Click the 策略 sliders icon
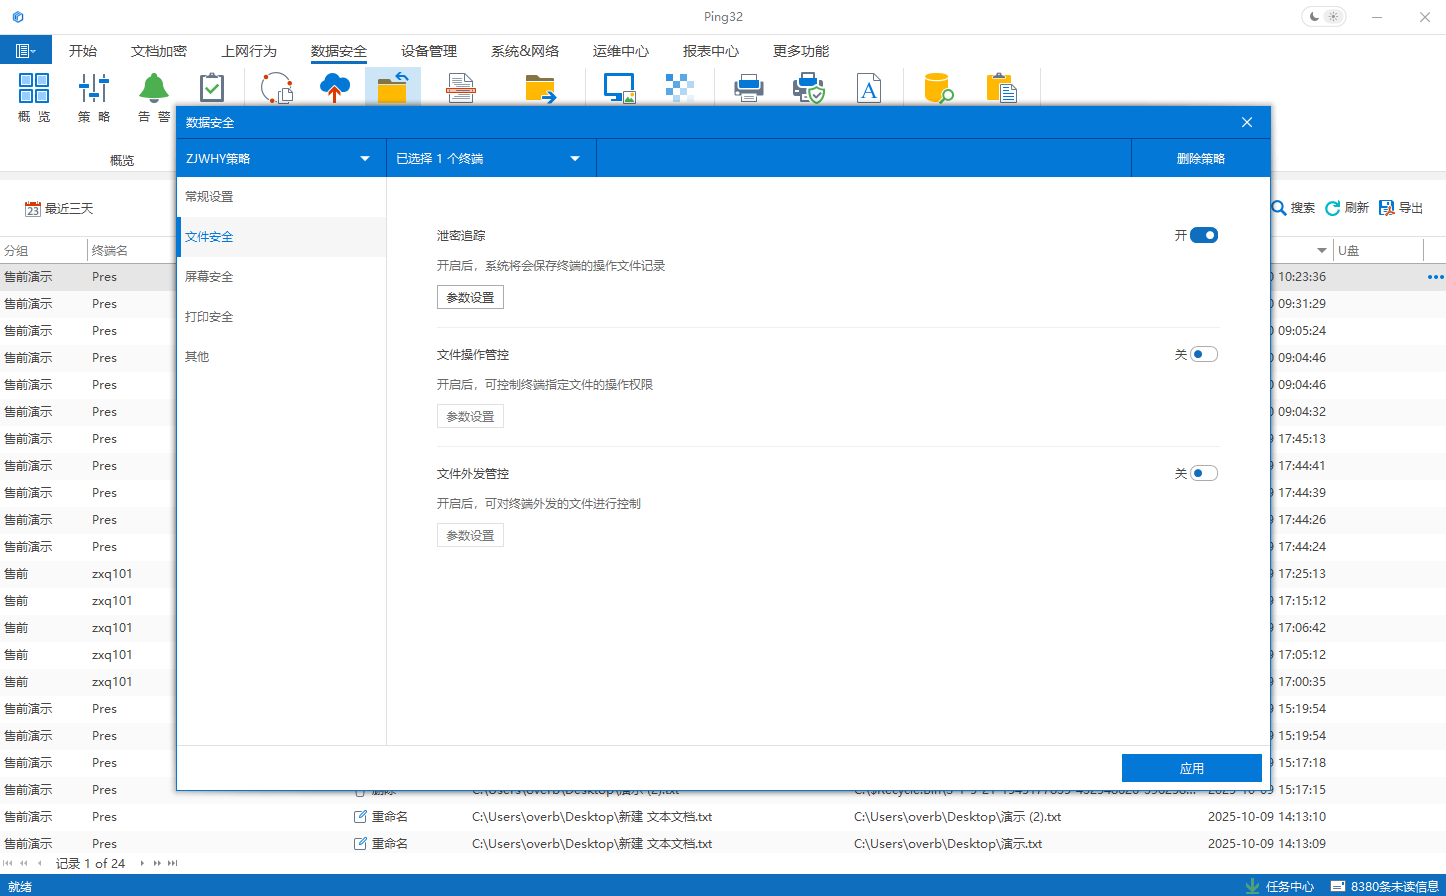1446x896 pixels. [94, 89]
